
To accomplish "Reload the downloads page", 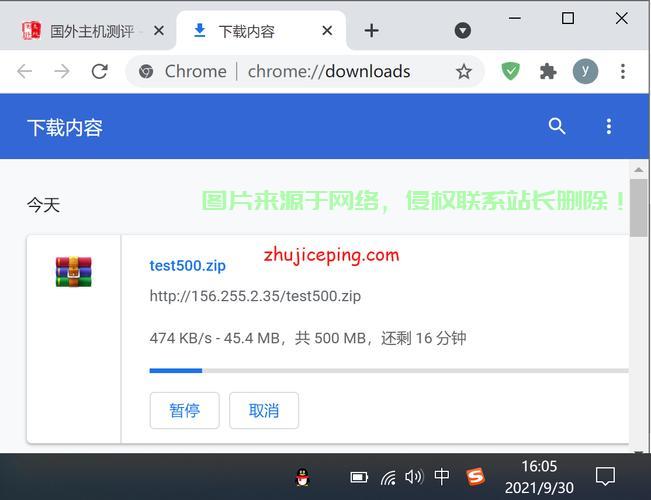I will (99, 71).
